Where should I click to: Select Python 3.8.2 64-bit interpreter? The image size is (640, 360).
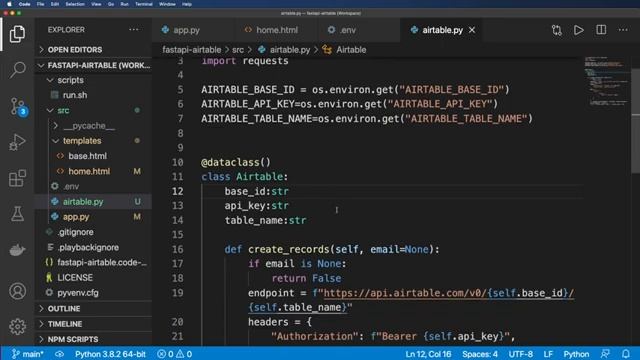[x=110, y=354]
